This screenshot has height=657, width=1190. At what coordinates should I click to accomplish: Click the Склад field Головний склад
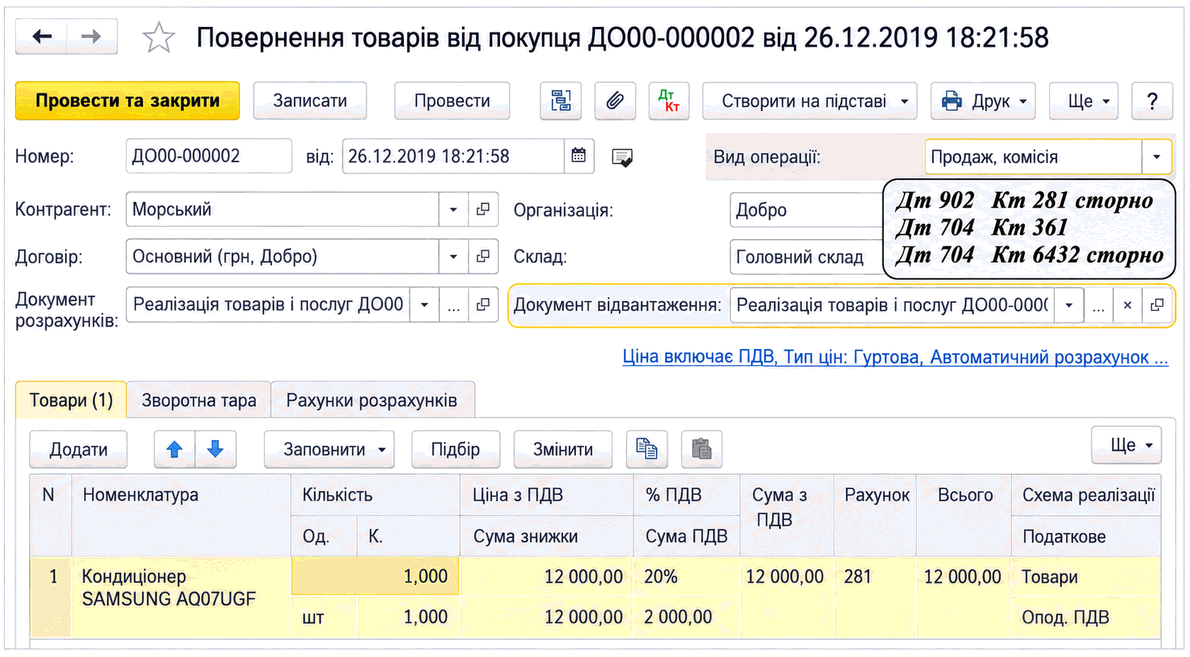[806, 257]
